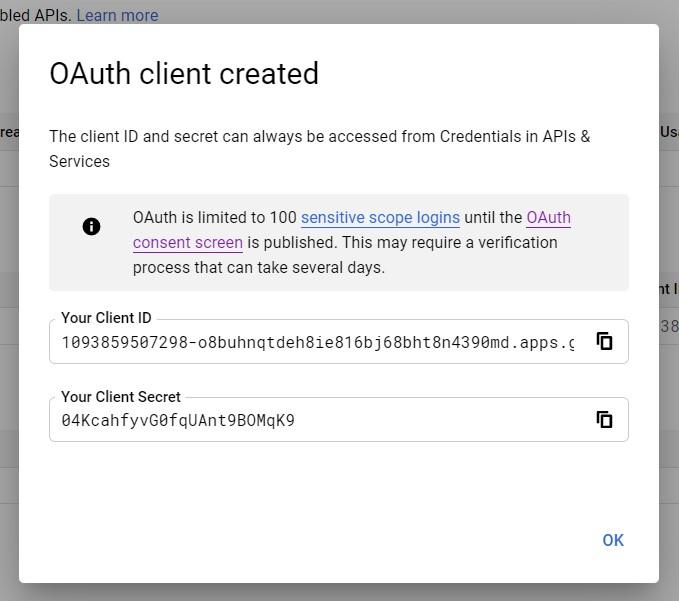This screenshot has width=679, height=601.
Task: Click the dimmed '38' text behind the dialog
Action: [x=669, y=326]
